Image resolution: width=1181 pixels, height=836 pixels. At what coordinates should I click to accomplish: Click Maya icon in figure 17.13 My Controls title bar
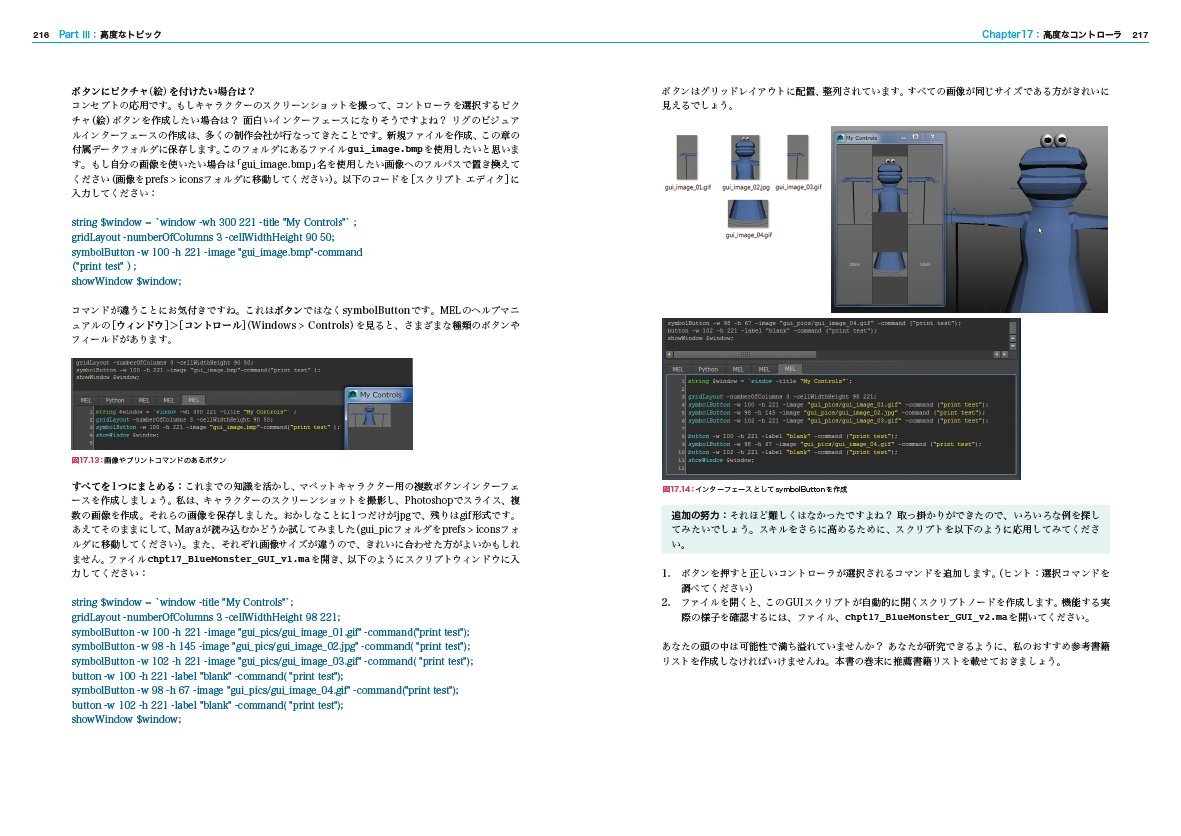tap(352, 395)
